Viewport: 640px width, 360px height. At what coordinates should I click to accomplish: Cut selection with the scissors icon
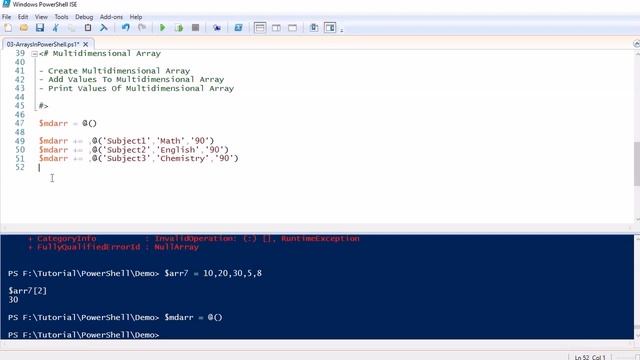point(56,28)
